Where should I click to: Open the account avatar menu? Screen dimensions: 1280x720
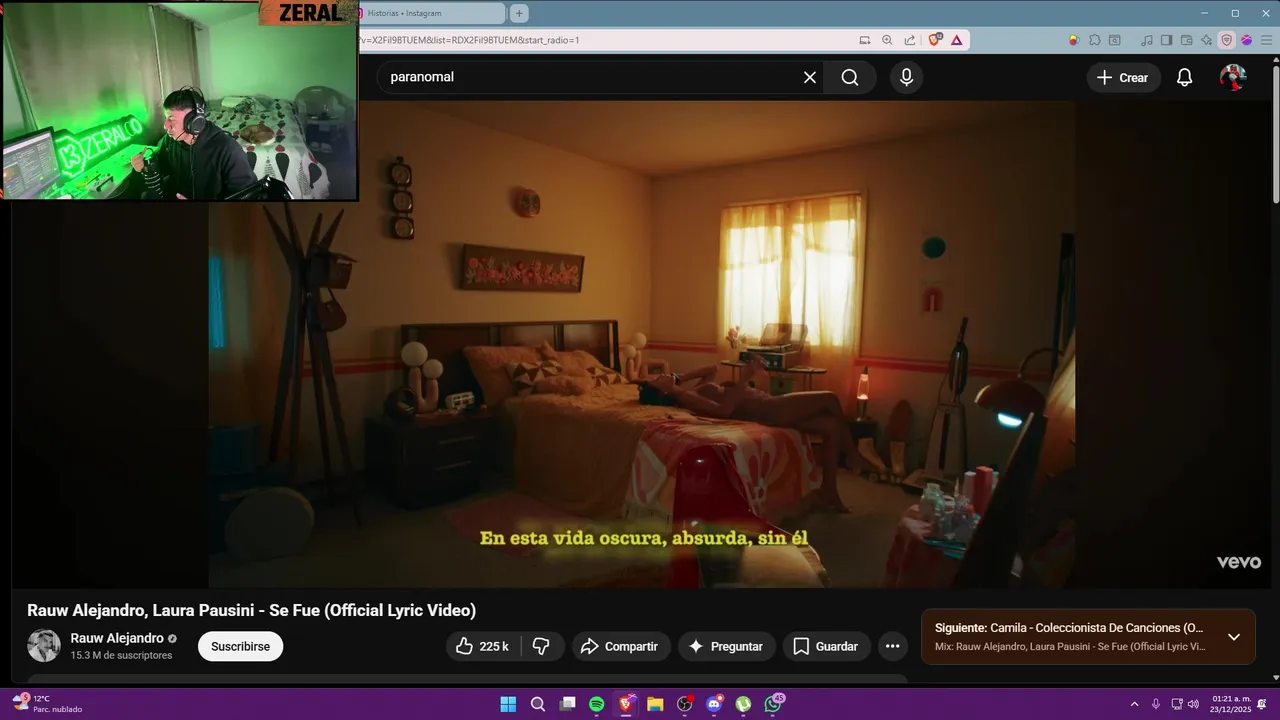coord(1233,77)
